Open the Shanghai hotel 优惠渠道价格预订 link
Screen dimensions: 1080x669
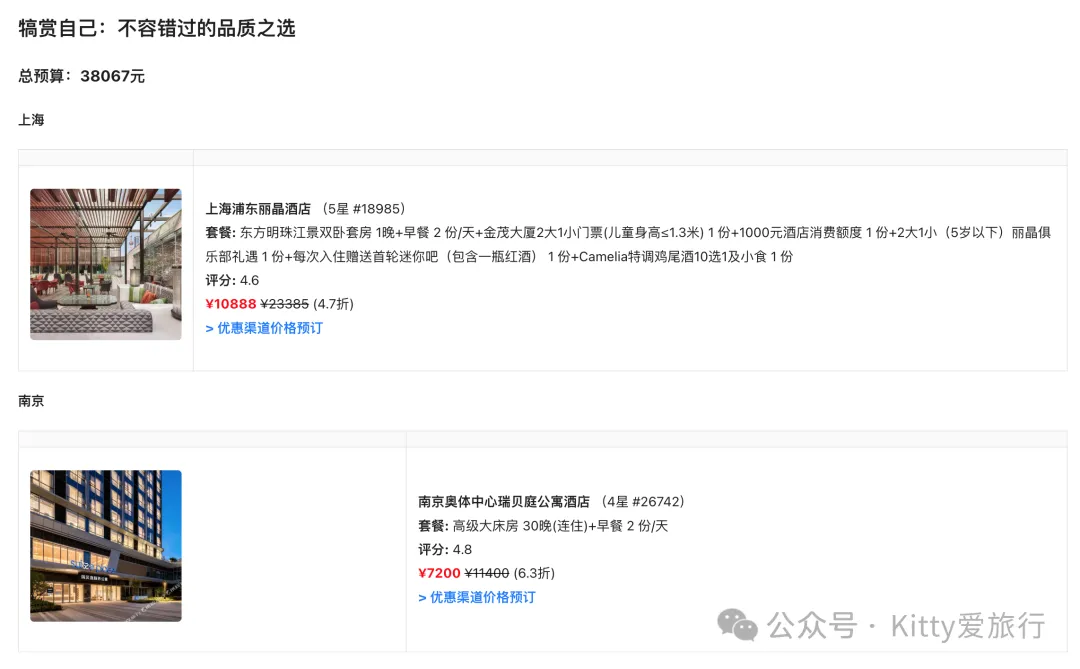point(264,328)
